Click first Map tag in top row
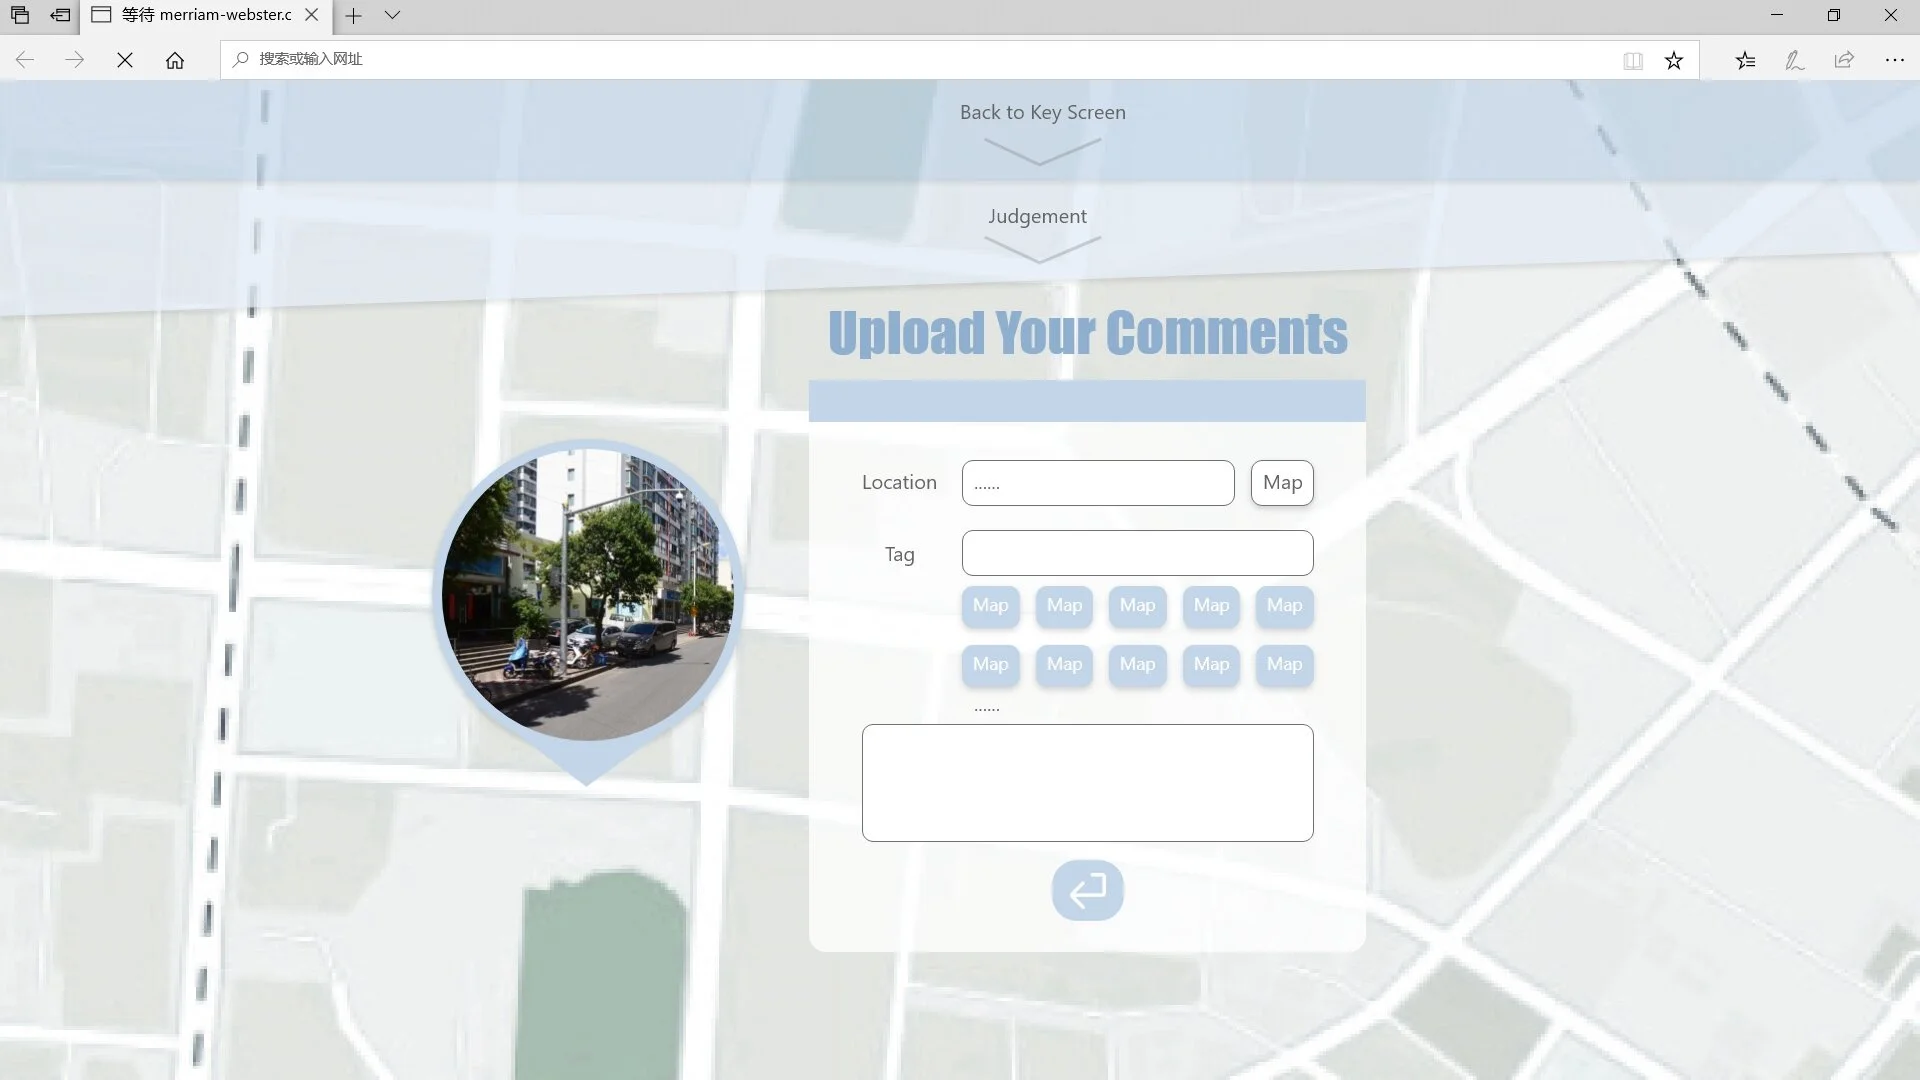1920x1080 pixels. pyautogui.click(x=990, y=606)
